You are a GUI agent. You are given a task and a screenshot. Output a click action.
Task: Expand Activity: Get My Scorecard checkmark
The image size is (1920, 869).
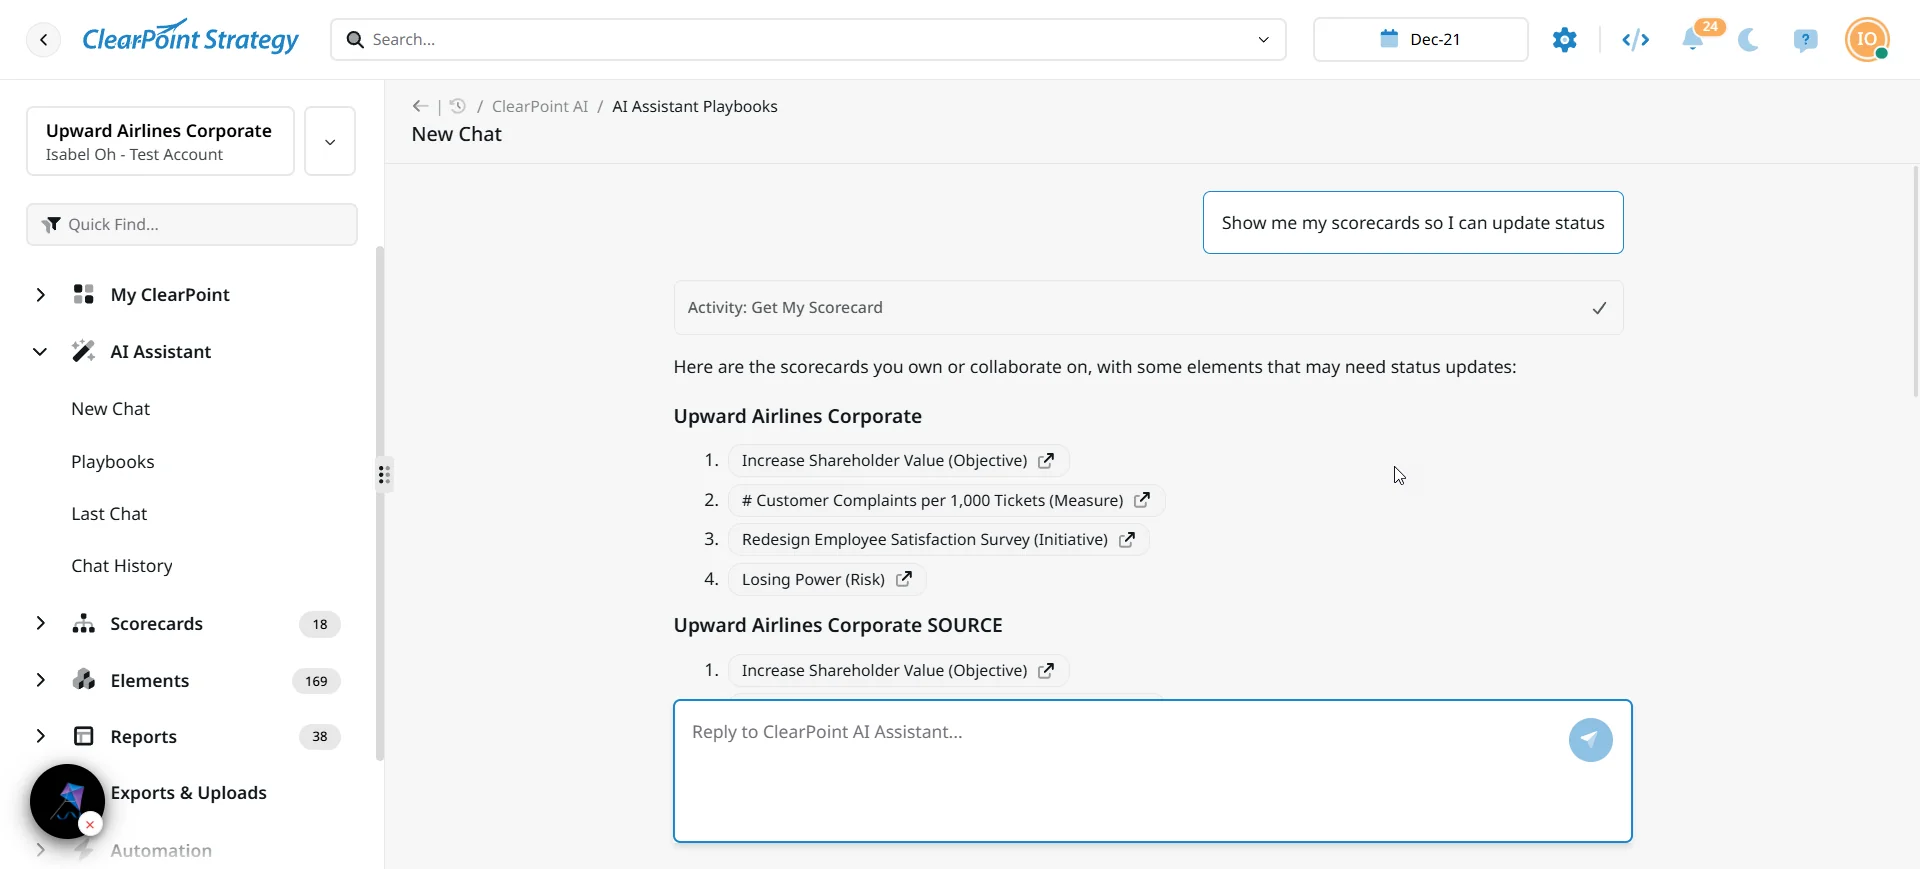1599,308
